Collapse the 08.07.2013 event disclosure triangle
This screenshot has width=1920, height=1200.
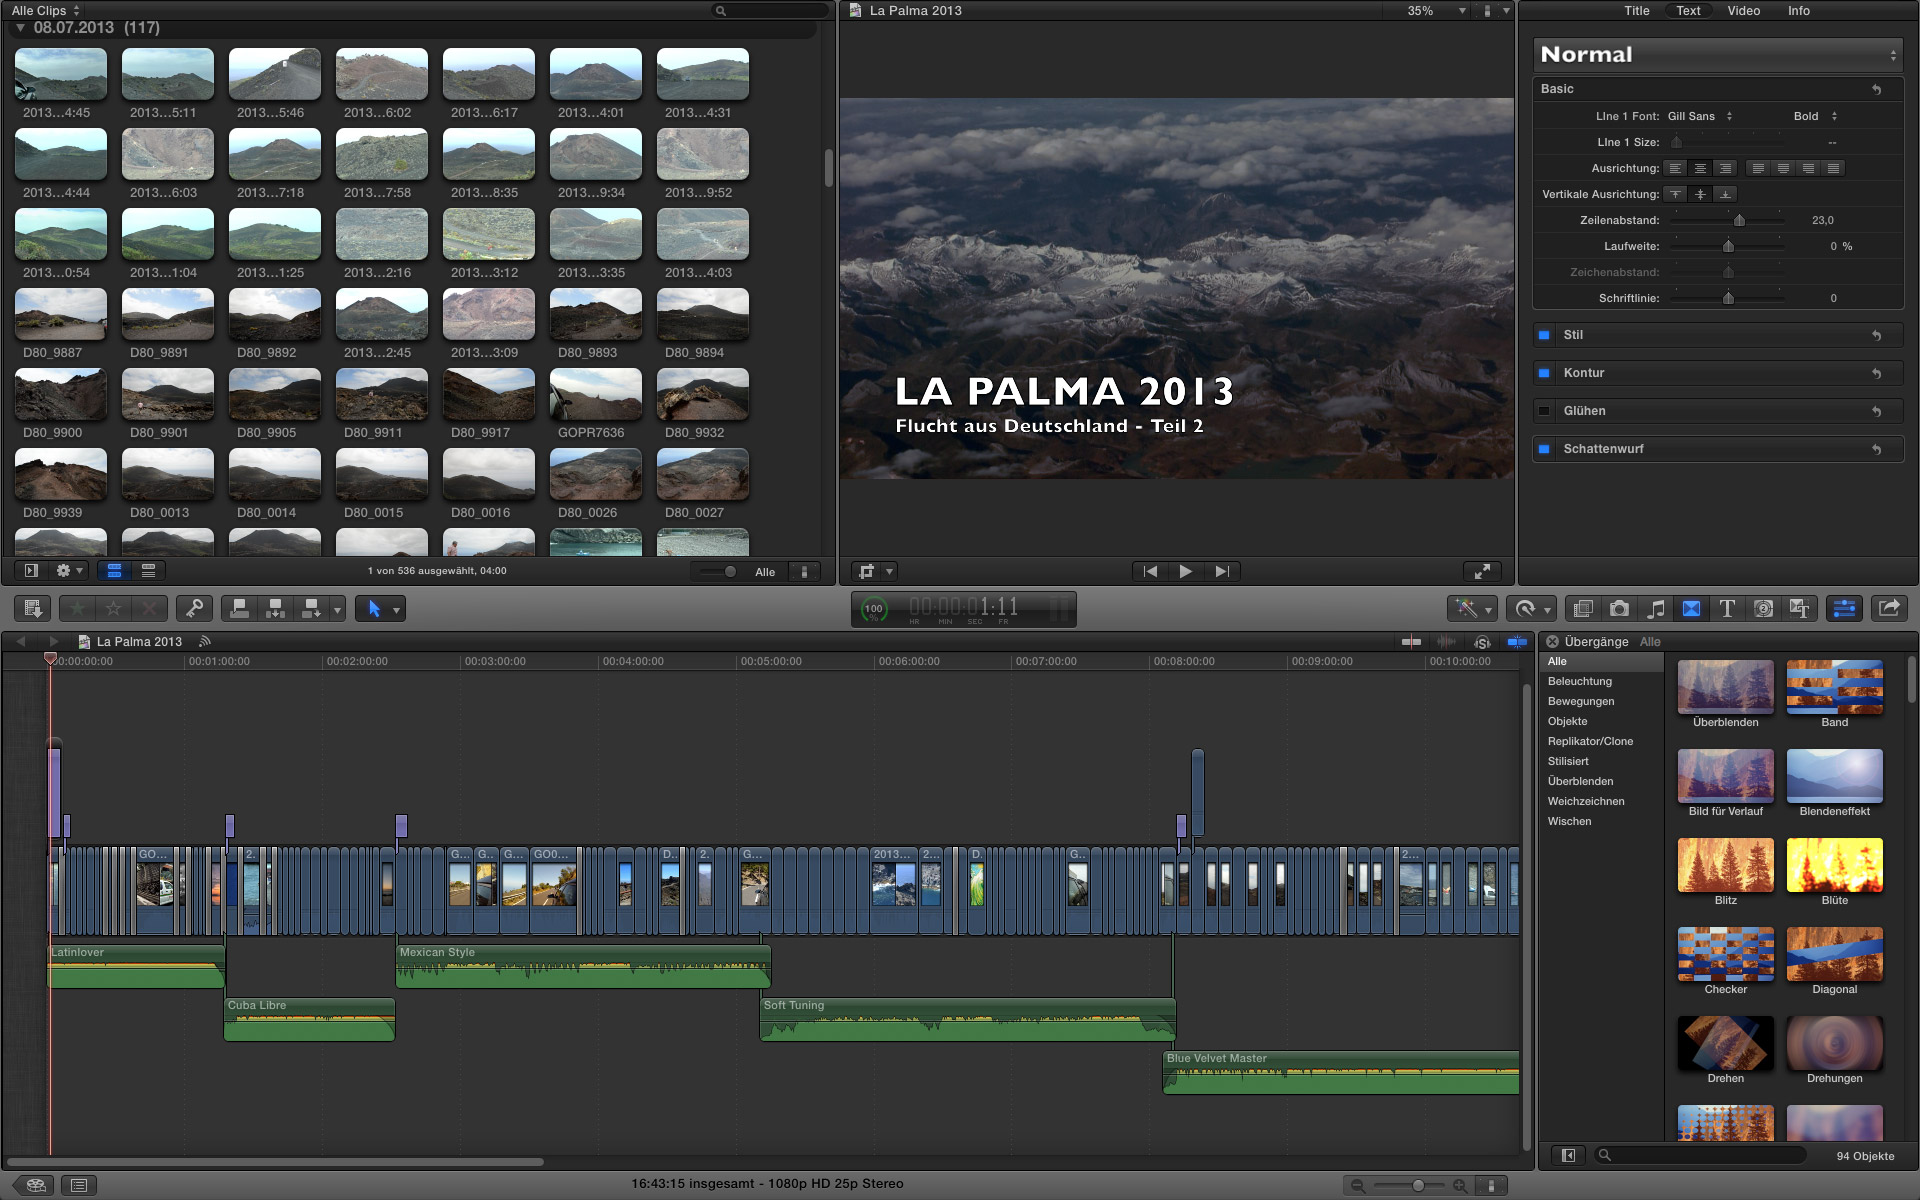pos(20,28)
